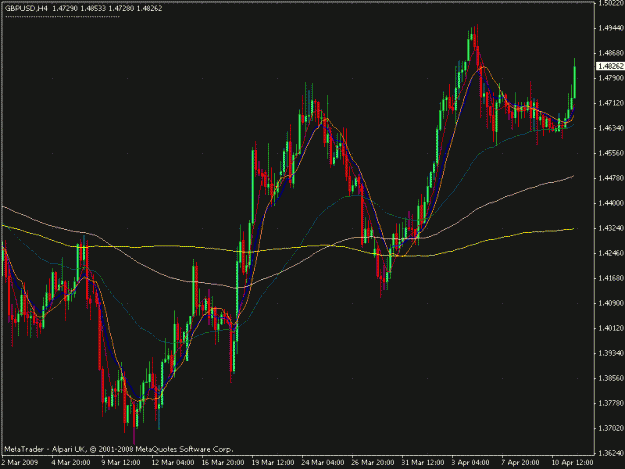Click the 16 Mar 20:00 time label

pyautogui.click(x=223, y=463)
